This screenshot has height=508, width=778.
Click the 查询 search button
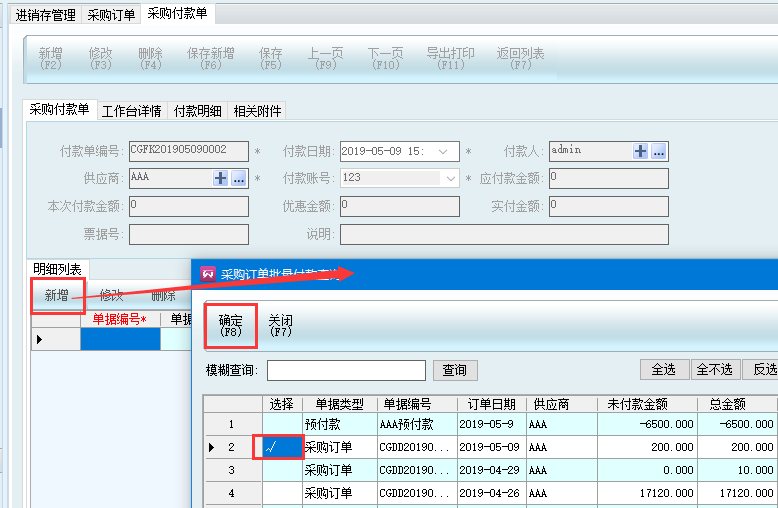tap(454, 370)
